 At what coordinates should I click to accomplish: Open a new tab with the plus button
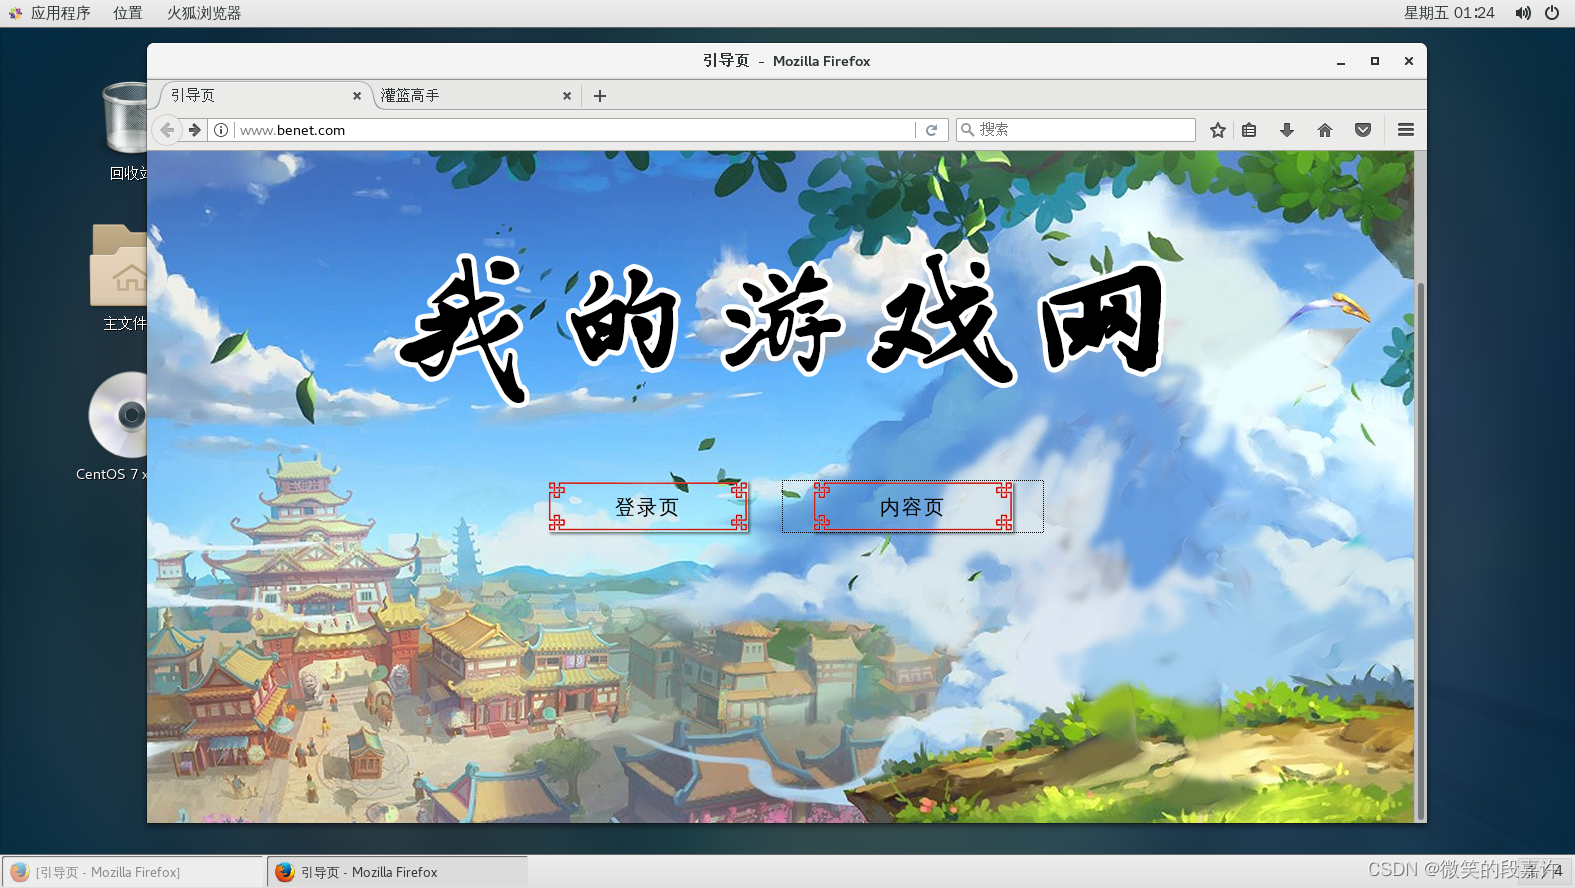(x=600, y=96)
